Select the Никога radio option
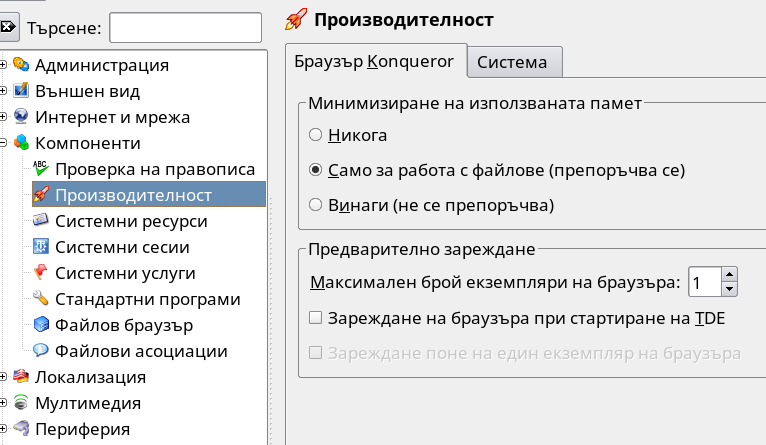Screen dimensions: 766x445 click(316, 135)
